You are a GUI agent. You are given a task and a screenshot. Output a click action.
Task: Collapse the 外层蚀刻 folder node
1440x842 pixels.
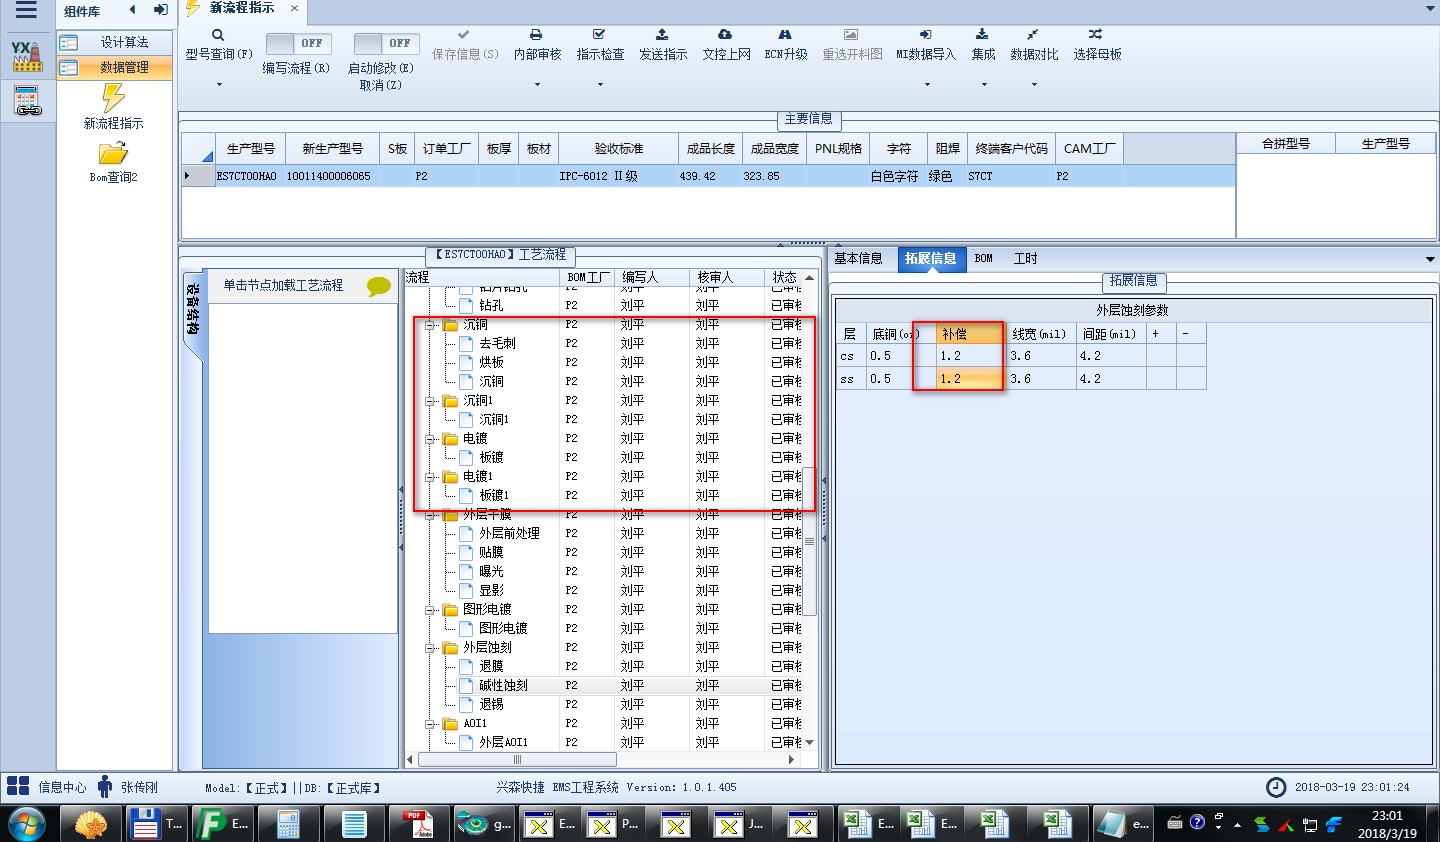430,648
